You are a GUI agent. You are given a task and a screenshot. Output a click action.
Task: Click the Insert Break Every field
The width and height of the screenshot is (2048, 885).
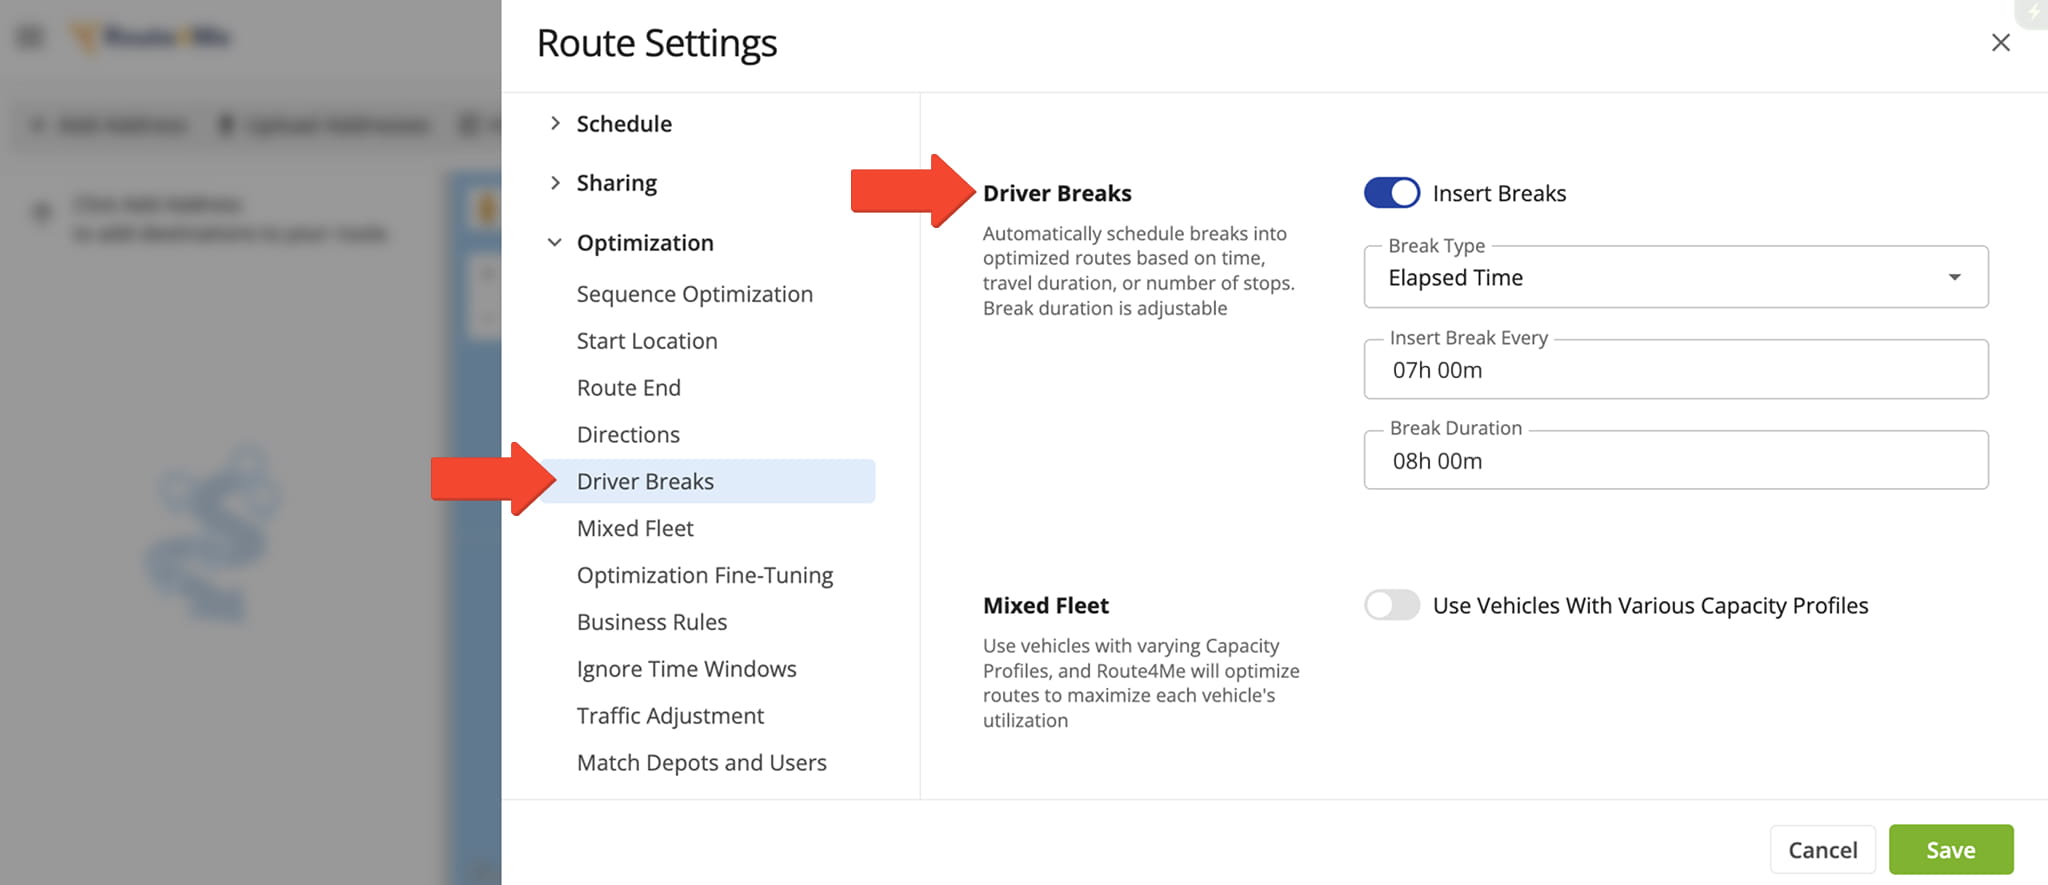pyautogui.click(x=1675, y=370)
